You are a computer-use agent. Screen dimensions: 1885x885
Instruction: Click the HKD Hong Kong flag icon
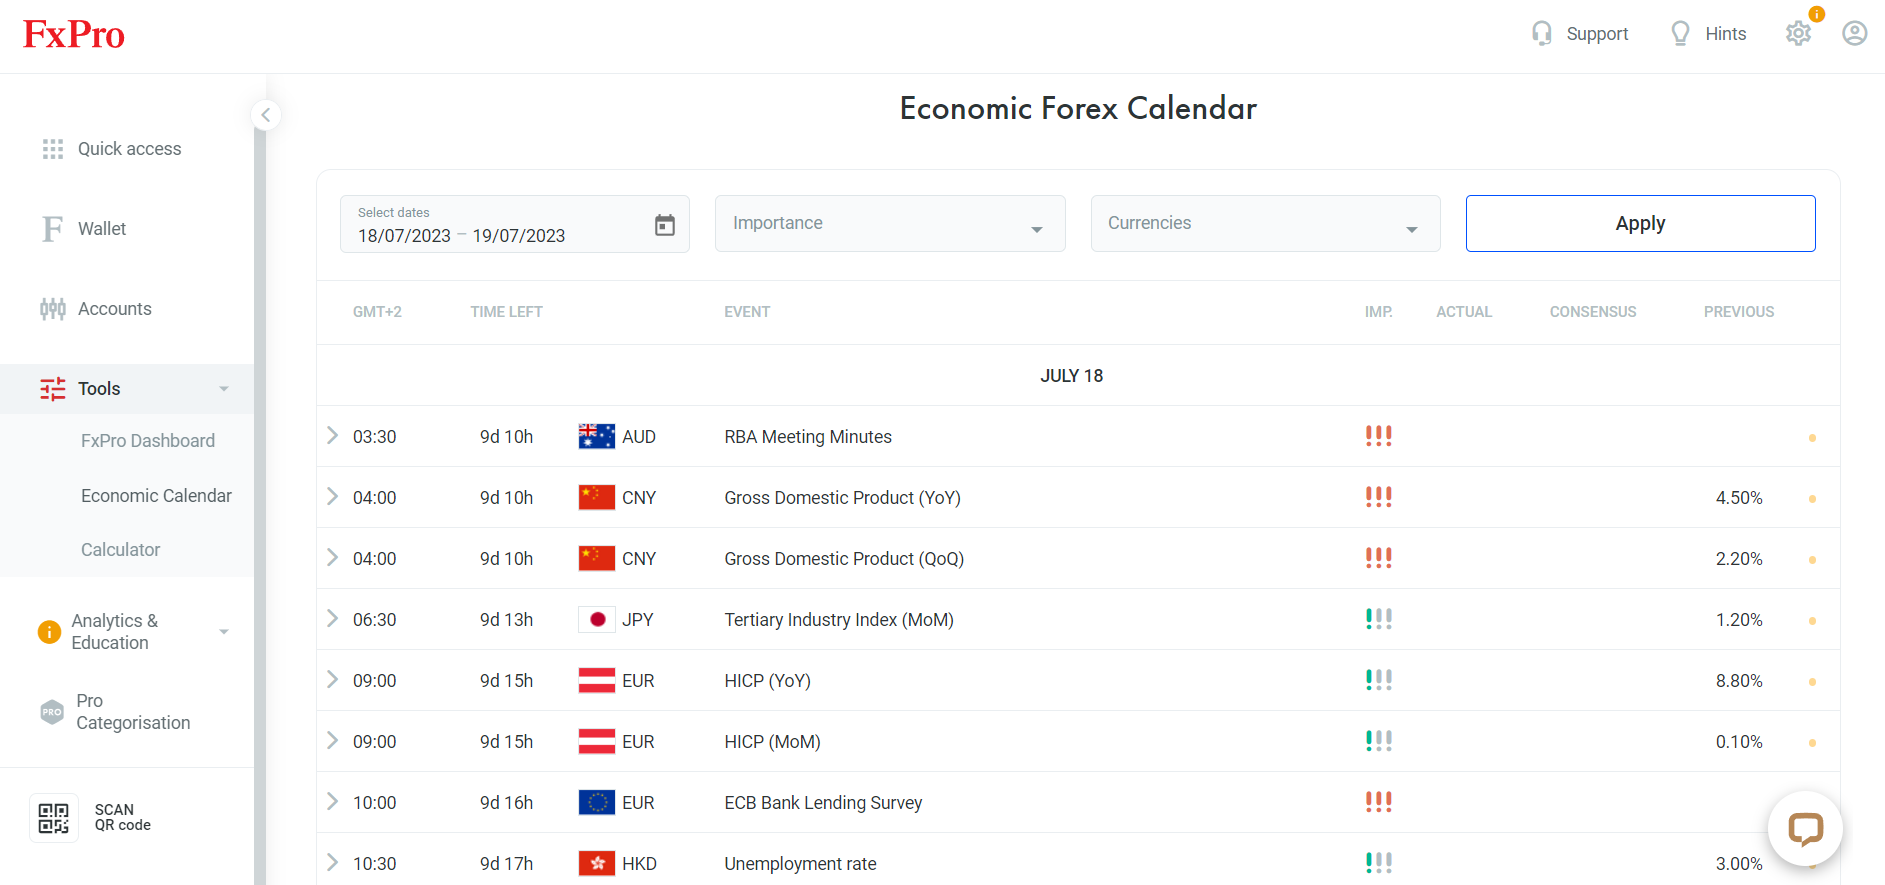[x=597, y=864]
